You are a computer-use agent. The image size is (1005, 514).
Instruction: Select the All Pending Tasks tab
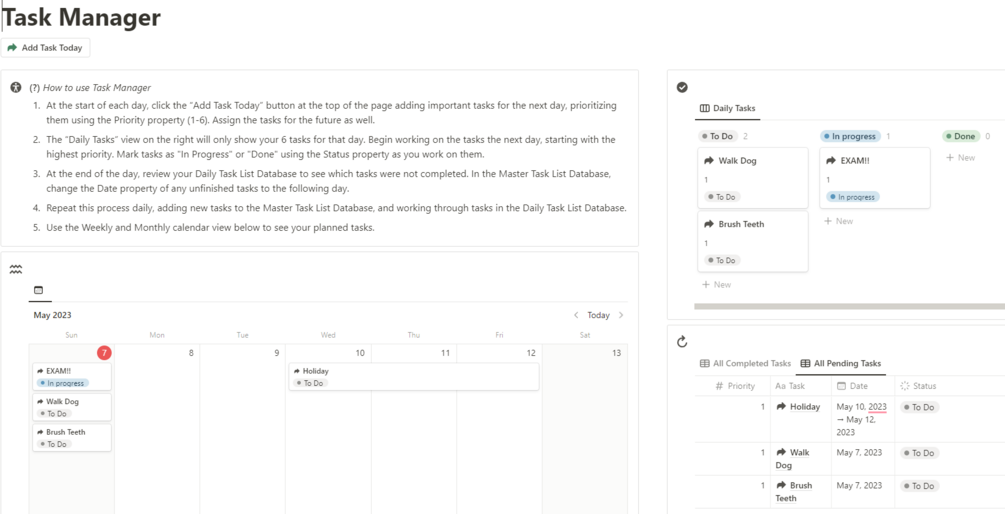tap(840, 364)
